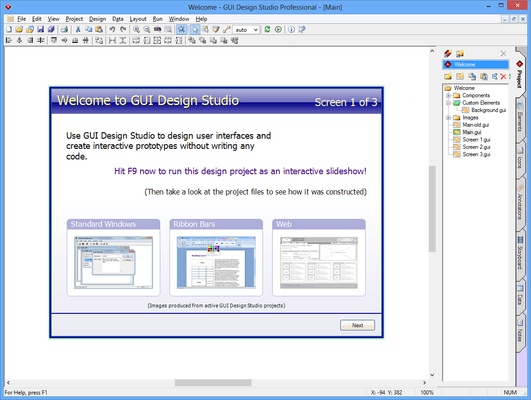Click the Undo arrow icon

click(112, 29)
